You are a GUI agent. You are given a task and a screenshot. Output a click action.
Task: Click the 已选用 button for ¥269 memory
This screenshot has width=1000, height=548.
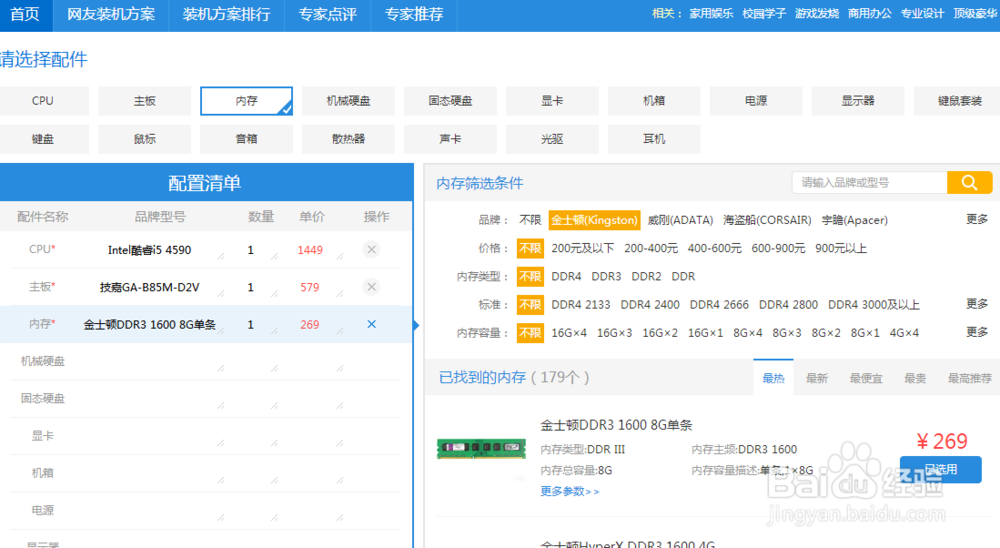coord(941,470)
